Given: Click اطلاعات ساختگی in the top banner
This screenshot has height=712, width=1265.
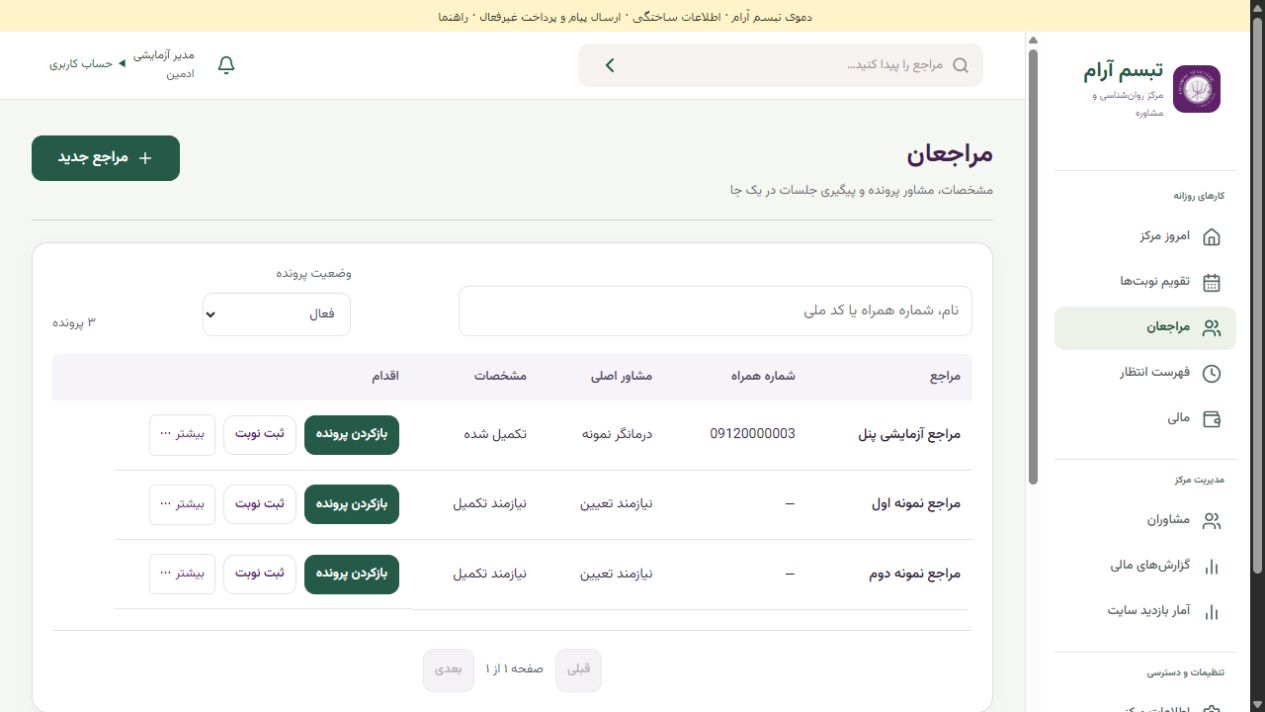Looking at the screenshot, I should [675, 17].
